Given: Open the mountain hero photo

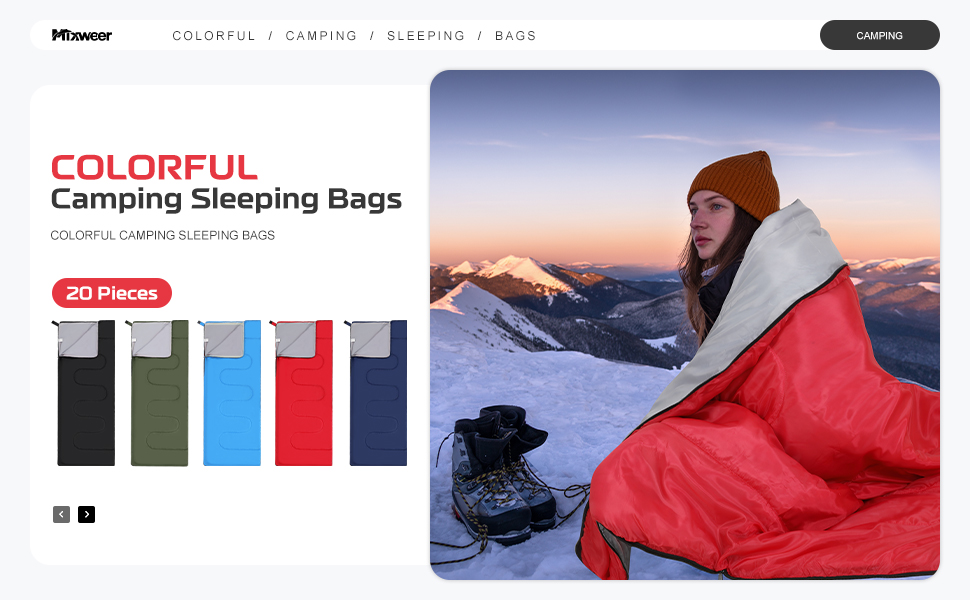Looking at the screenshot, I should click(685, 325).
